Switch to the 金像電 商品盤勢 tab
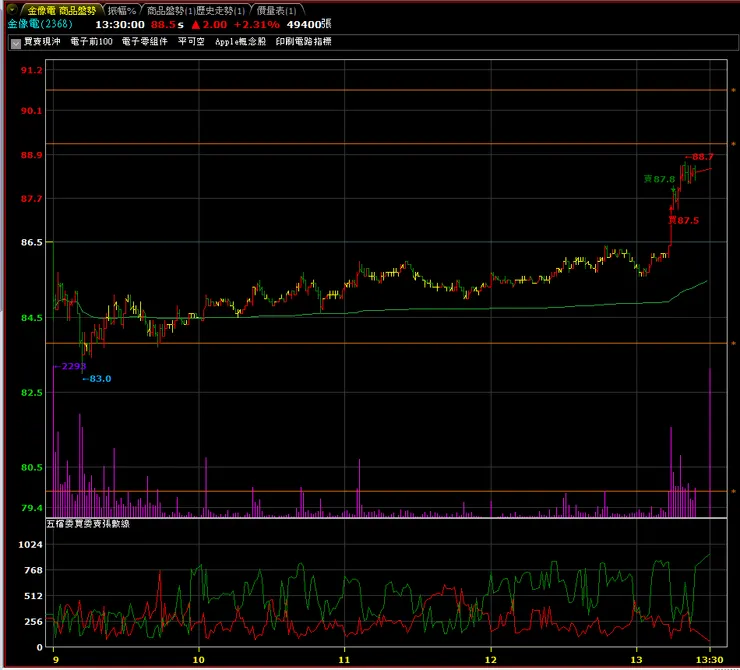This screenshot has height=670, width=740. (x=61, y=10)
